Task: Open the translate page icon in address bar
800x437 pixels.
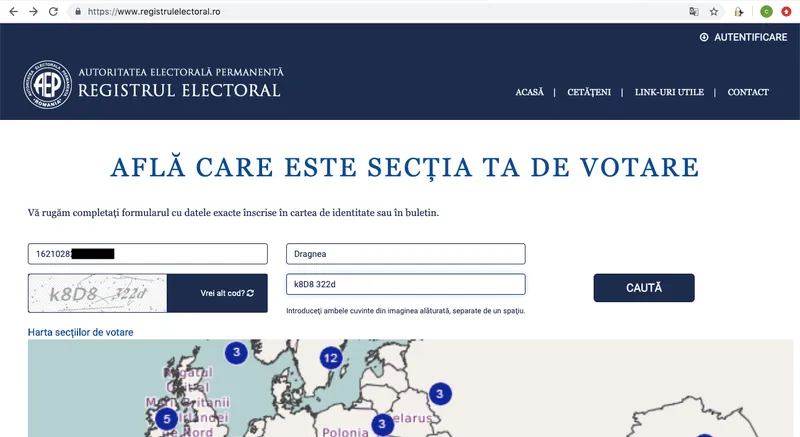Action: [694, 11]
